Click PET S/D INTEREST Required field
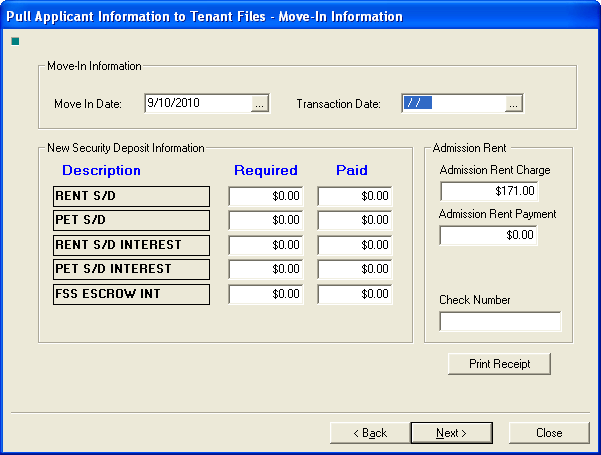This screenshot has height=455, width=601. point(266,269)
